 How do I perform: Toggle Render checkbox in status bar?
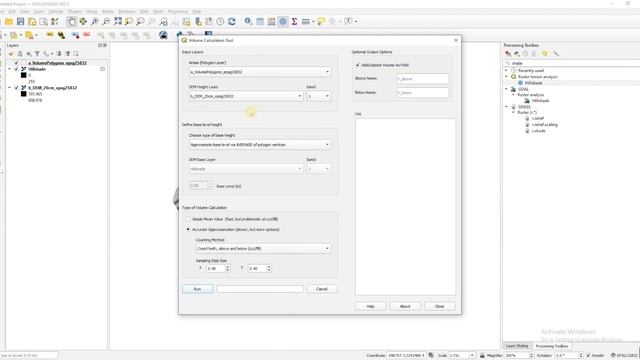coord(588,356)
